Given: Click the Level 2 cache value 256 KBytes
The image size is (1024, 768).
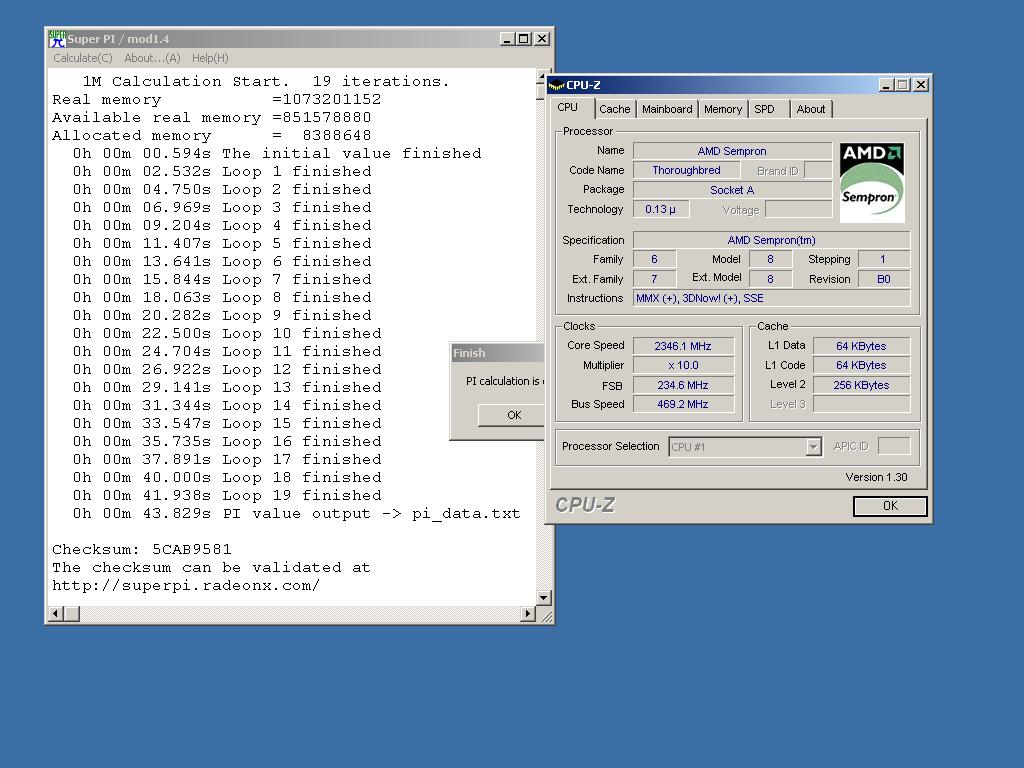Looking at the screenshot, I should 861,385.
